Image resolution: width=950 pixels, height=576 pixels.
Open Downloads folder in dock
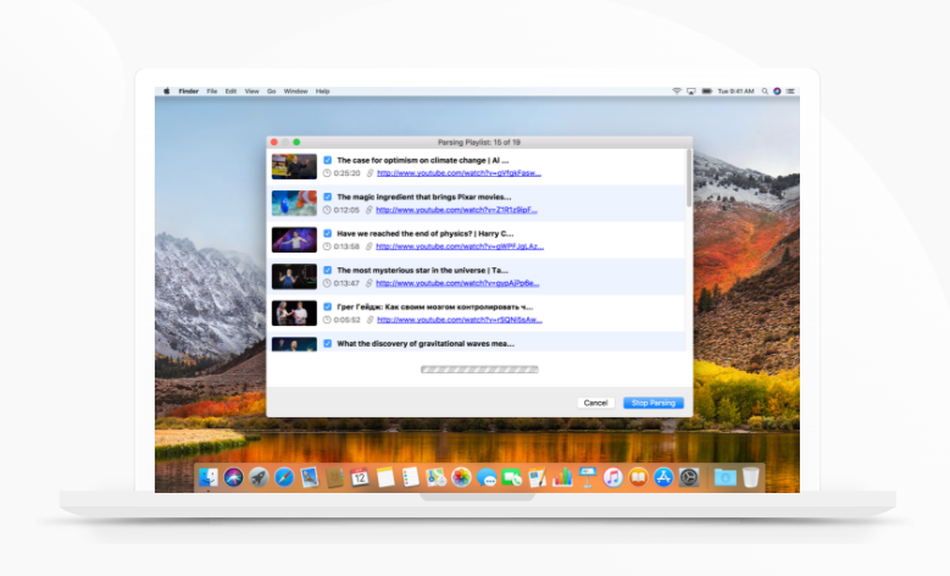point(725,478)
